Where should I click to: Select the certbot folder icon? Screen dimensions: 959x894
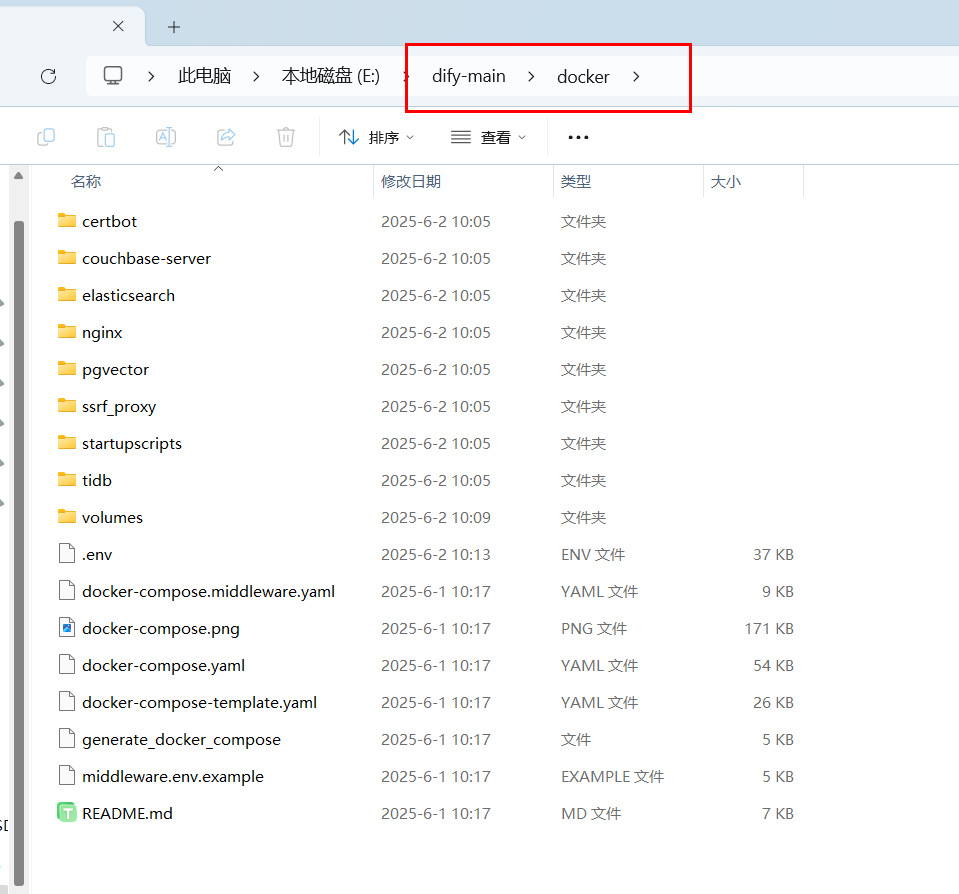(x=67, y=221)
